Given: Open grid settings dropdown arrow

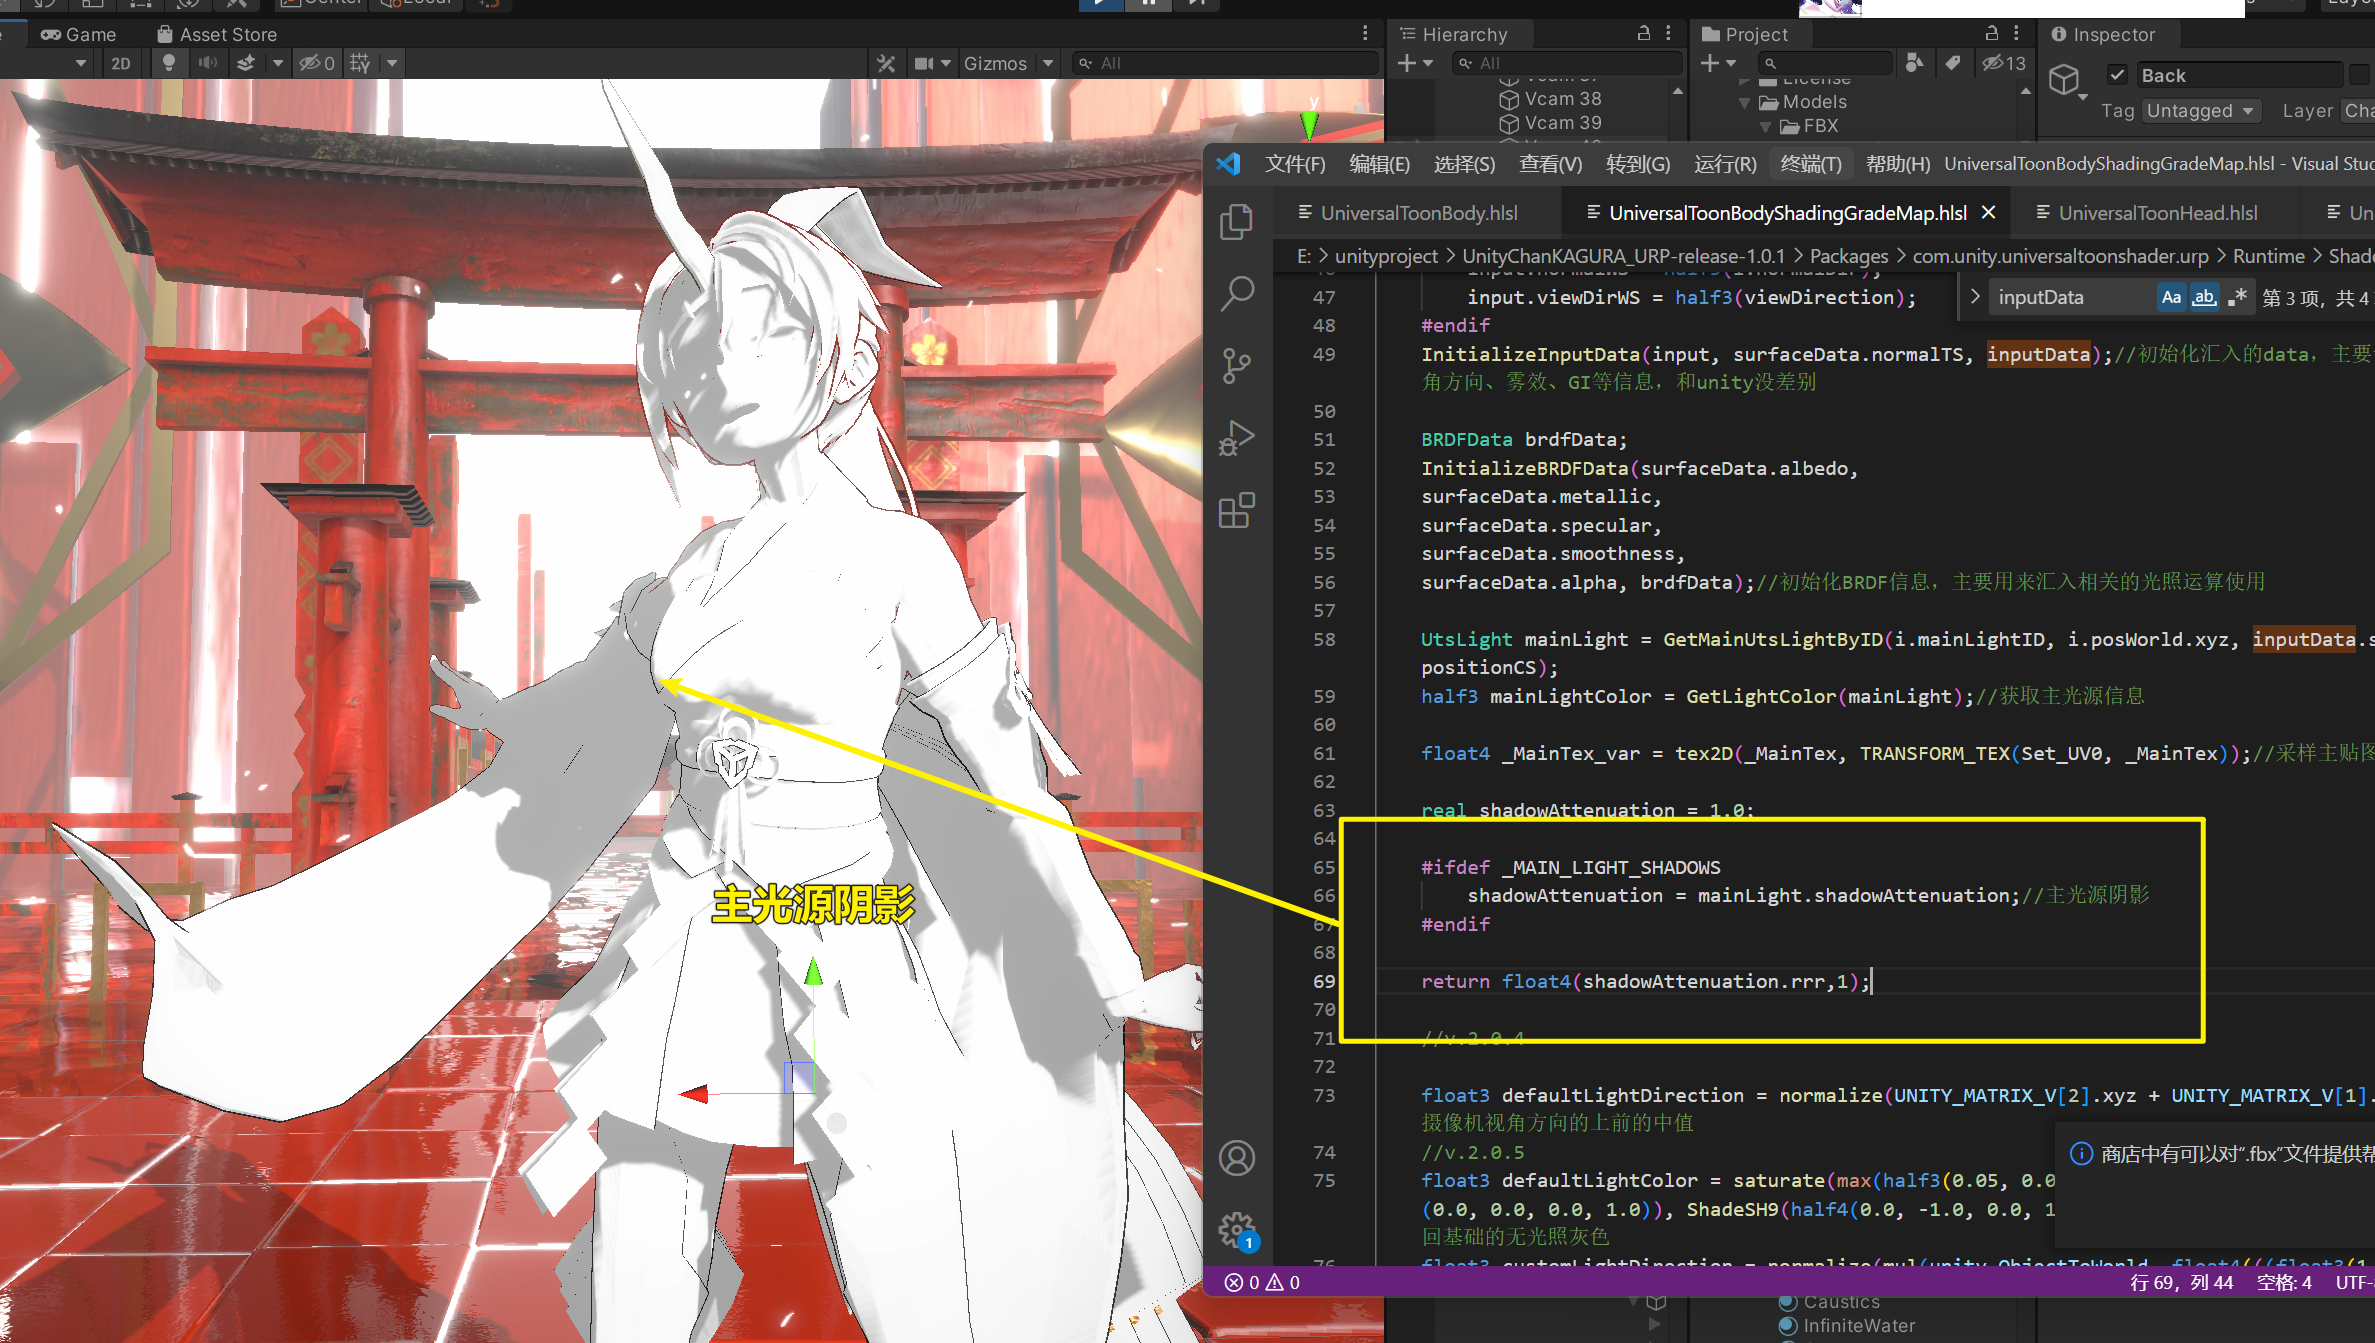Looking at the screenshot, I should [392, 63].
